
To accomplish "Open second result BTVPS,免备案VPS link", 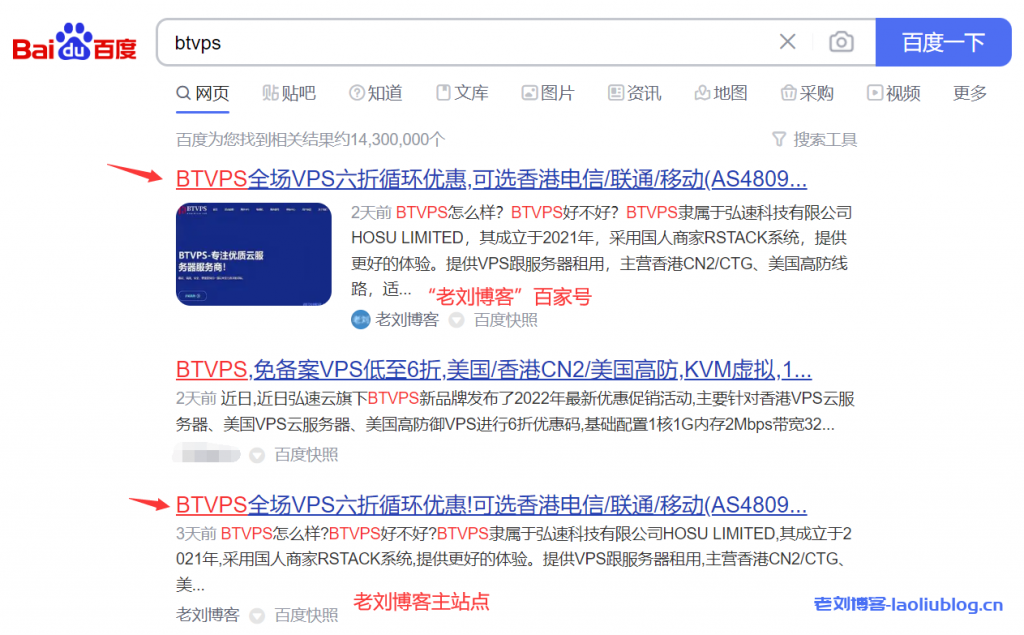I will click(x=493, y=369).
